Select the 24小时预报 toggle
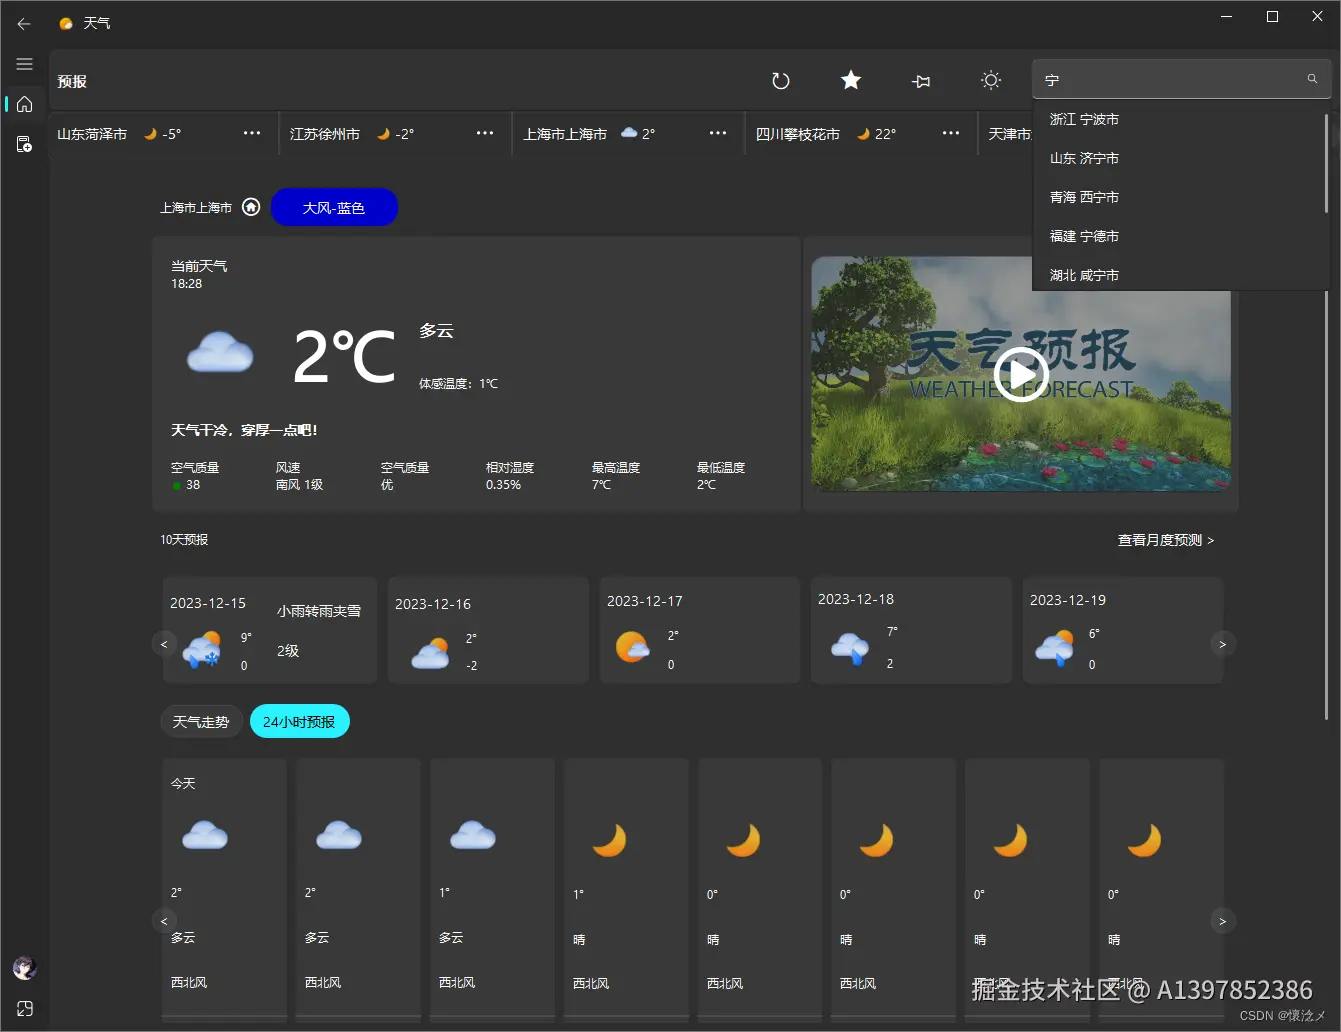Screen dimensions: 1341x1032 tap(299, 720)
